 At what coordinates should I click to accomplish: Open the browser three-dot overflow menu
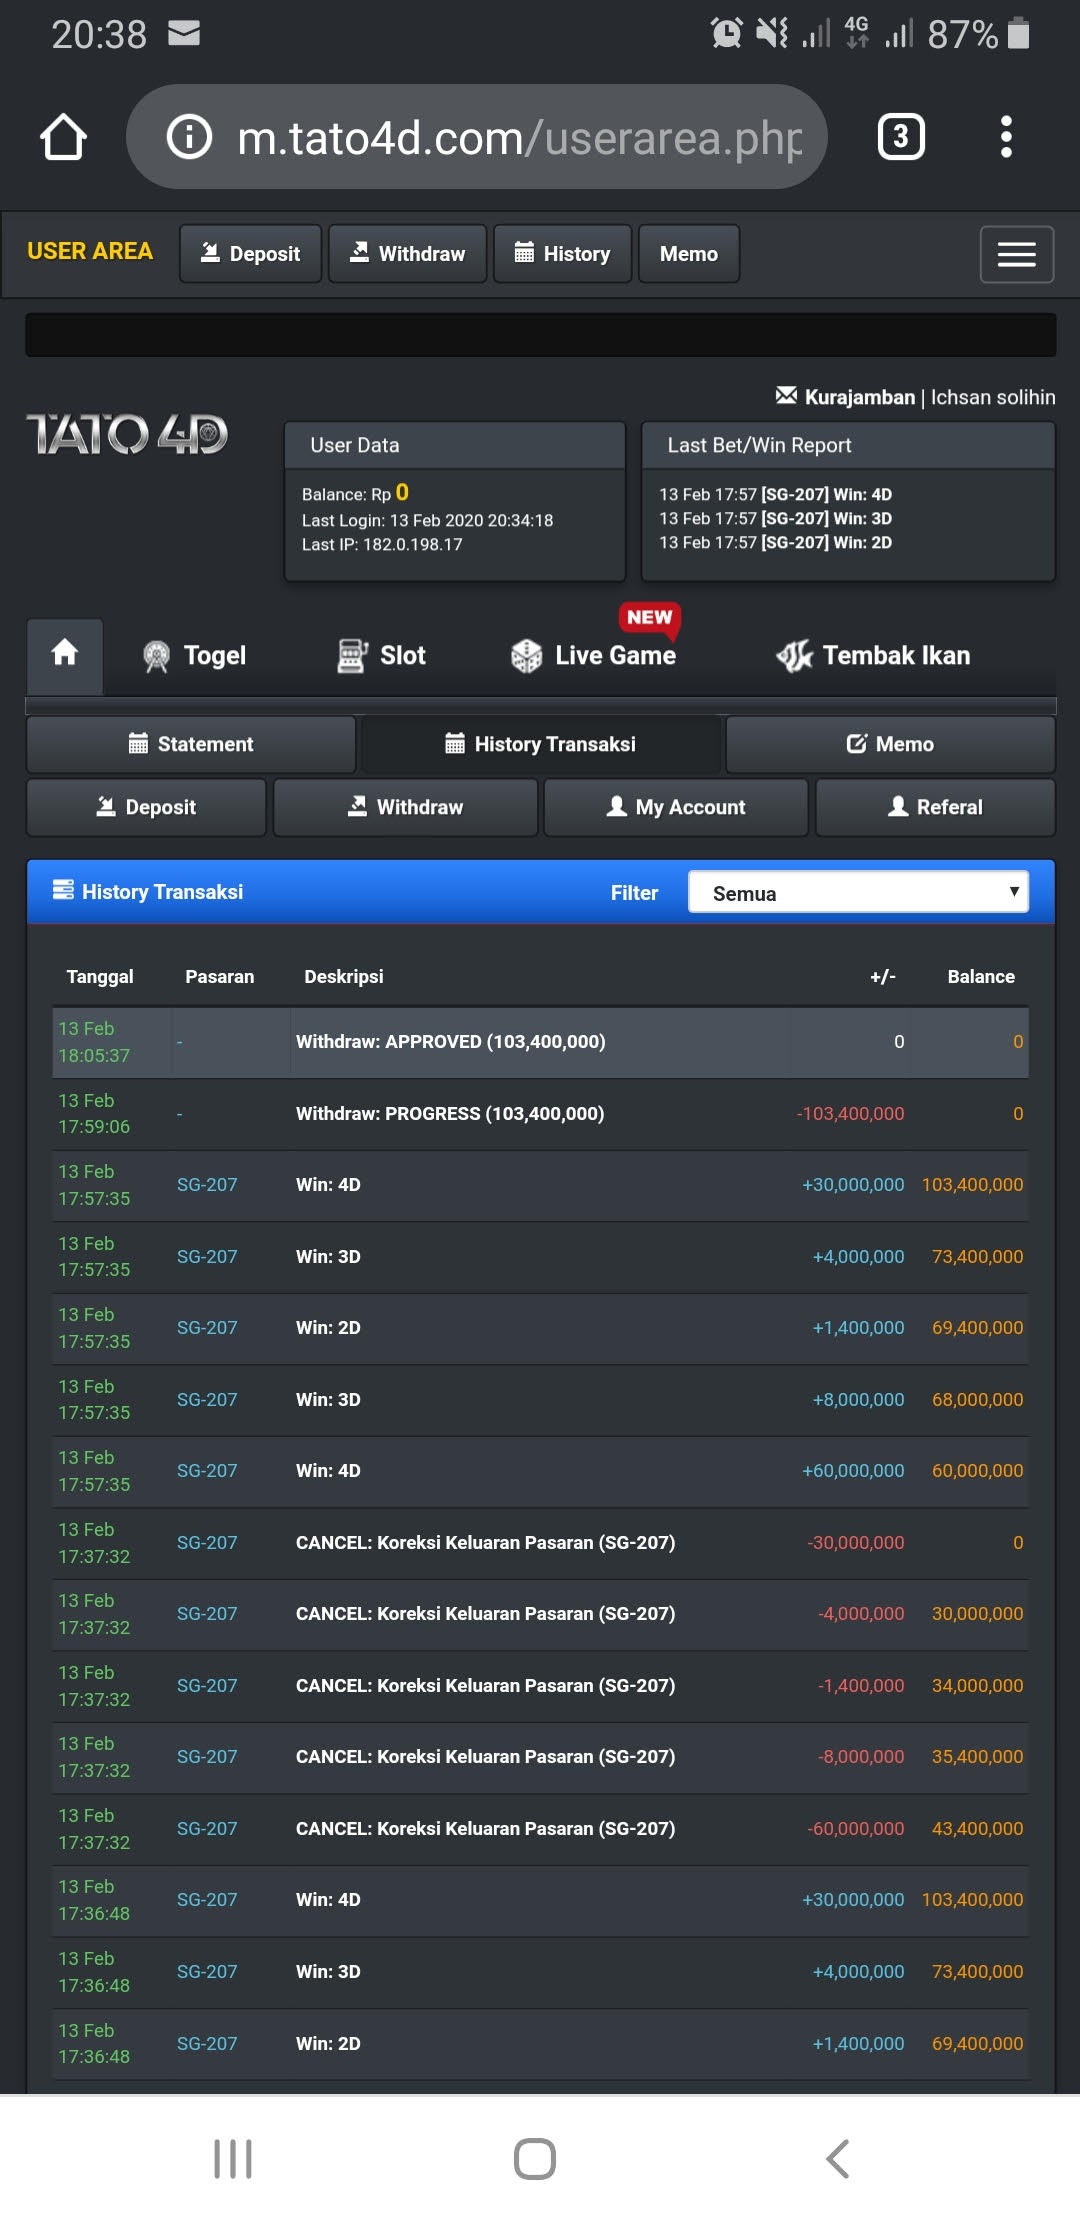coord(1006,137)
